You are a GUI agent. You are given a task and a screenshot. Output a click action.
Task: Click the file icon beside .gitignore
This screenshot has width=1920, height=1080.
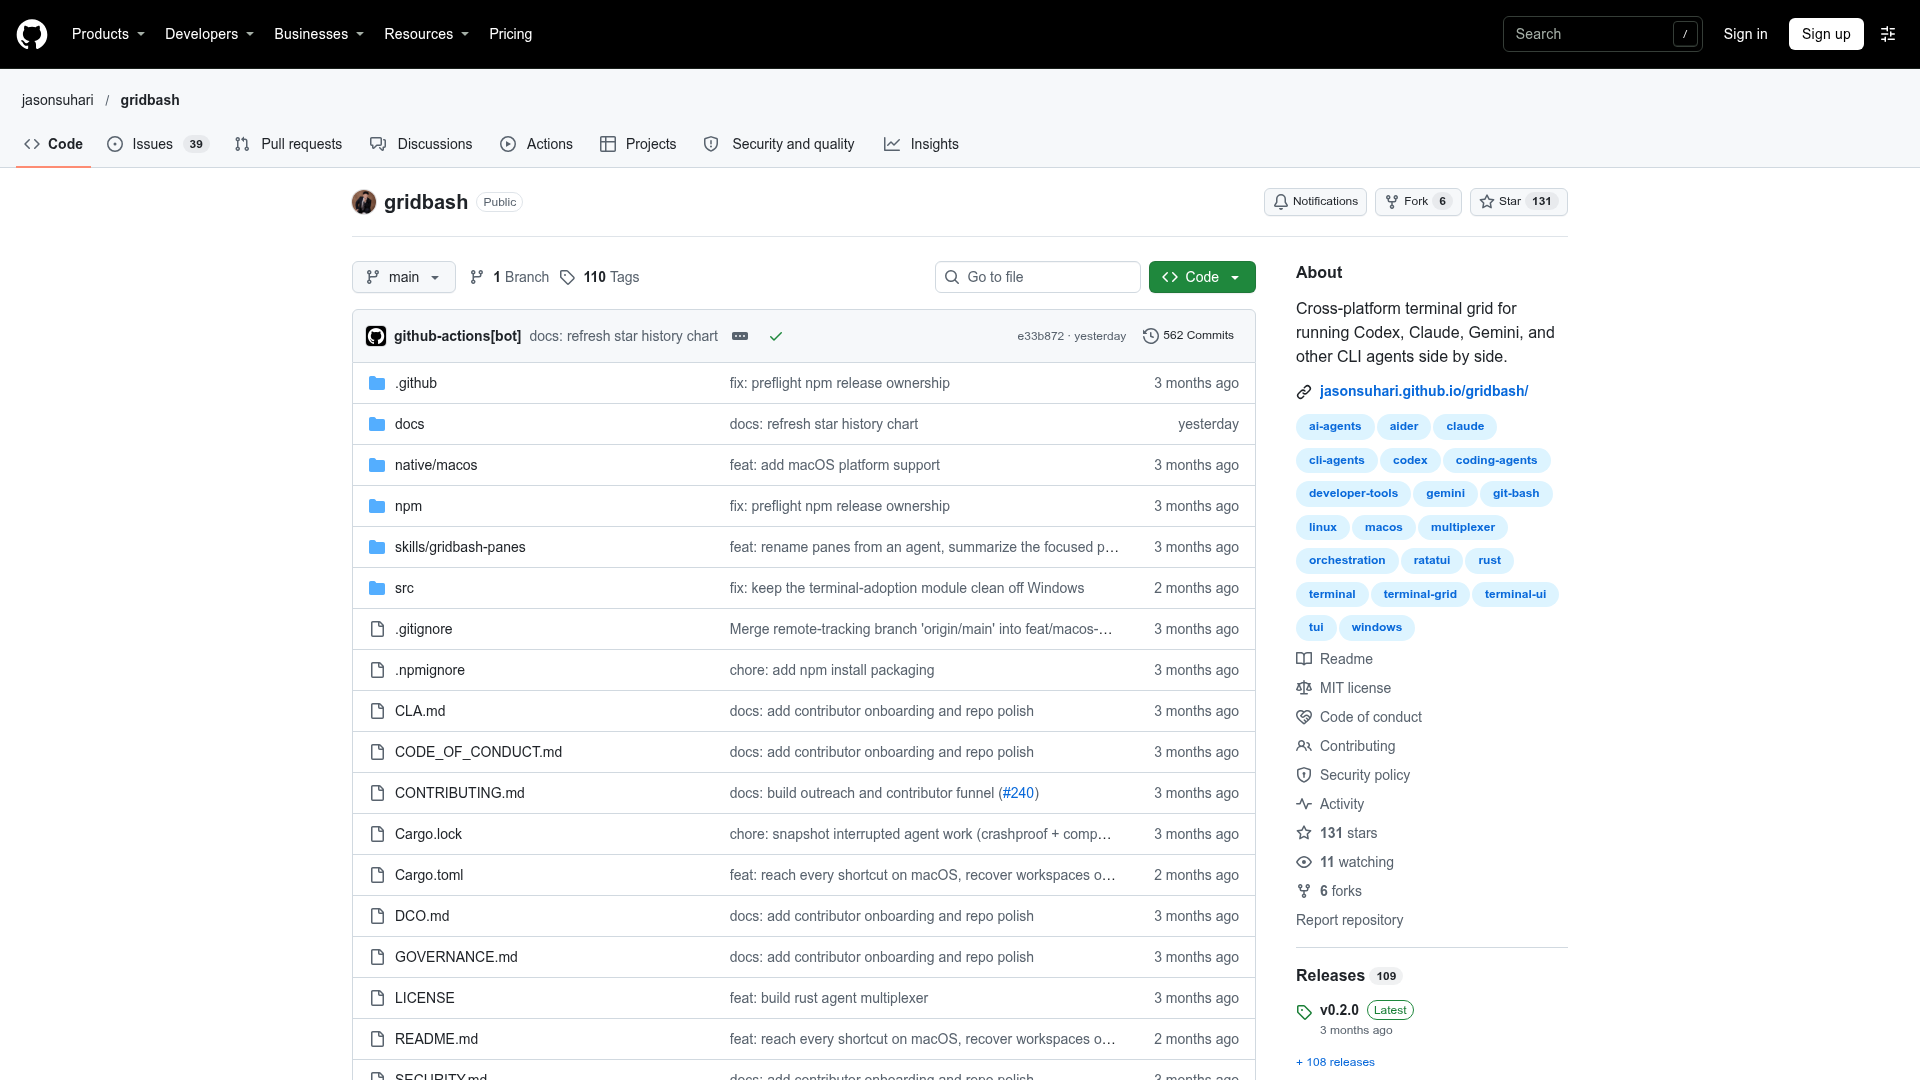(x=377, y=629)
